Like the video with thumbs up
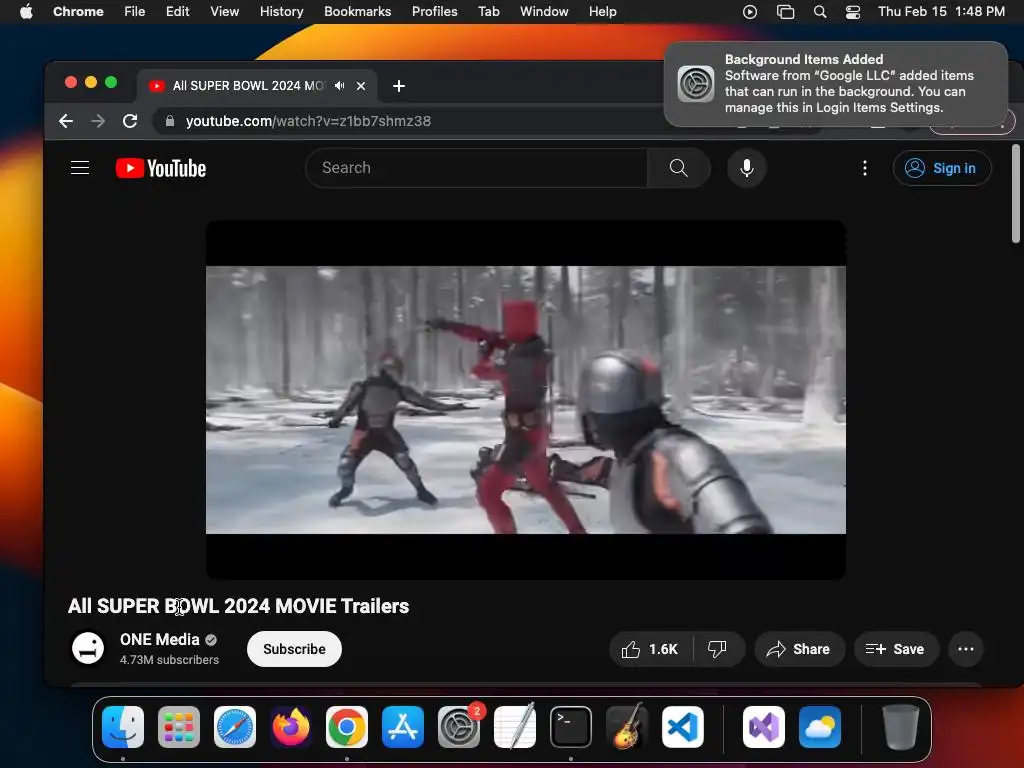The width and height of the screenshot is (1024, 768). click(x=650, y=649)
